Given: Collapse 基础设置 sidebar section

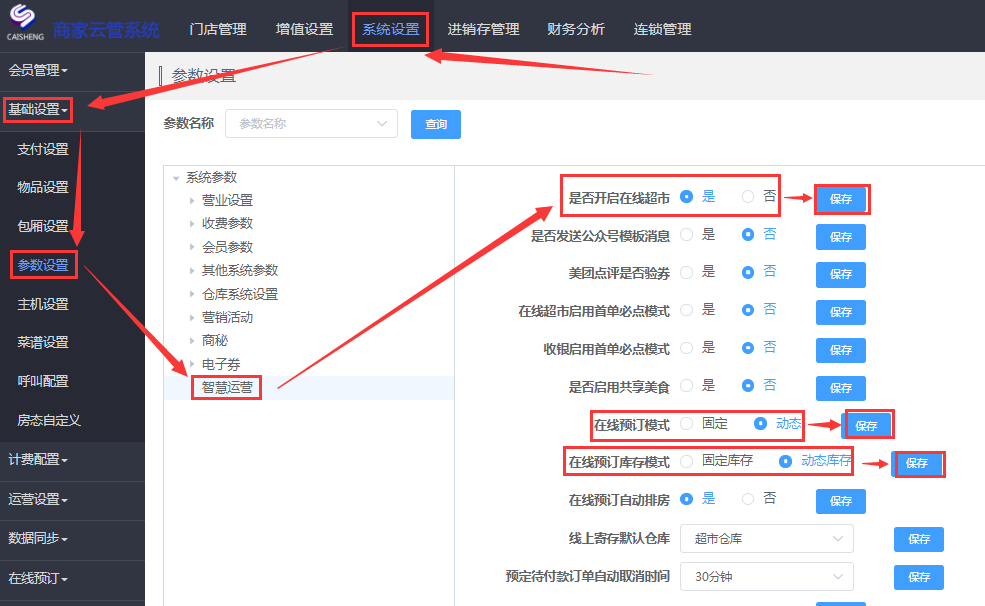Looking at the screenshot, I should (x=38, y=109).
